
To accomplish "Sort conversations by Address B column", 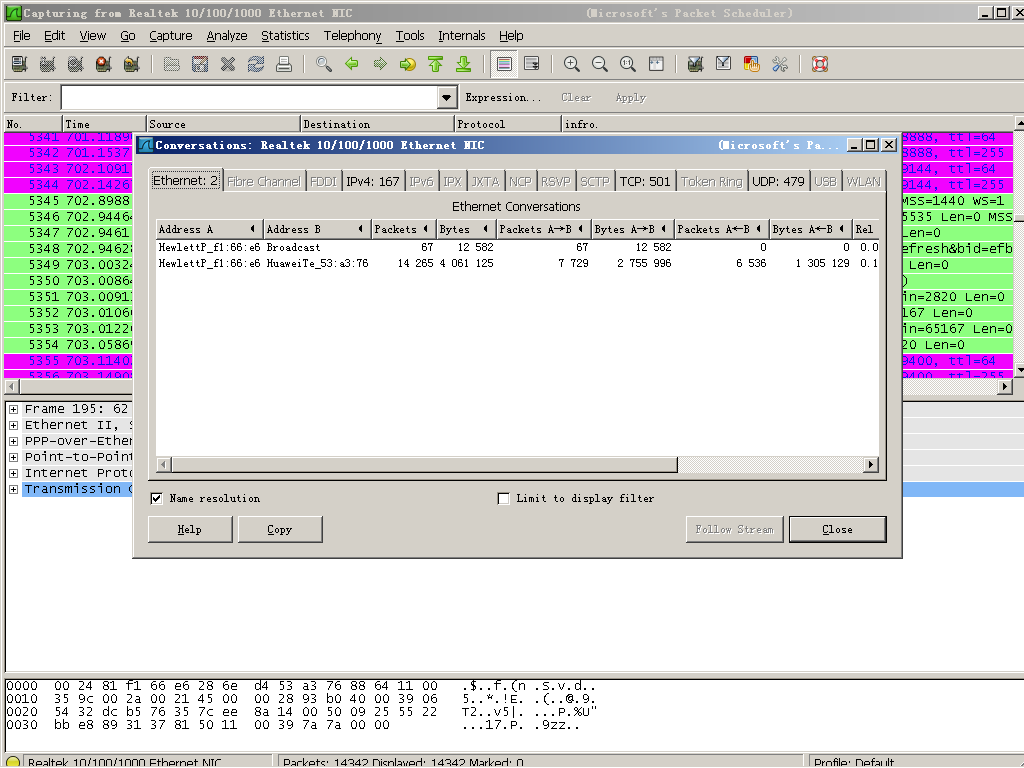I will coord(317,229).
